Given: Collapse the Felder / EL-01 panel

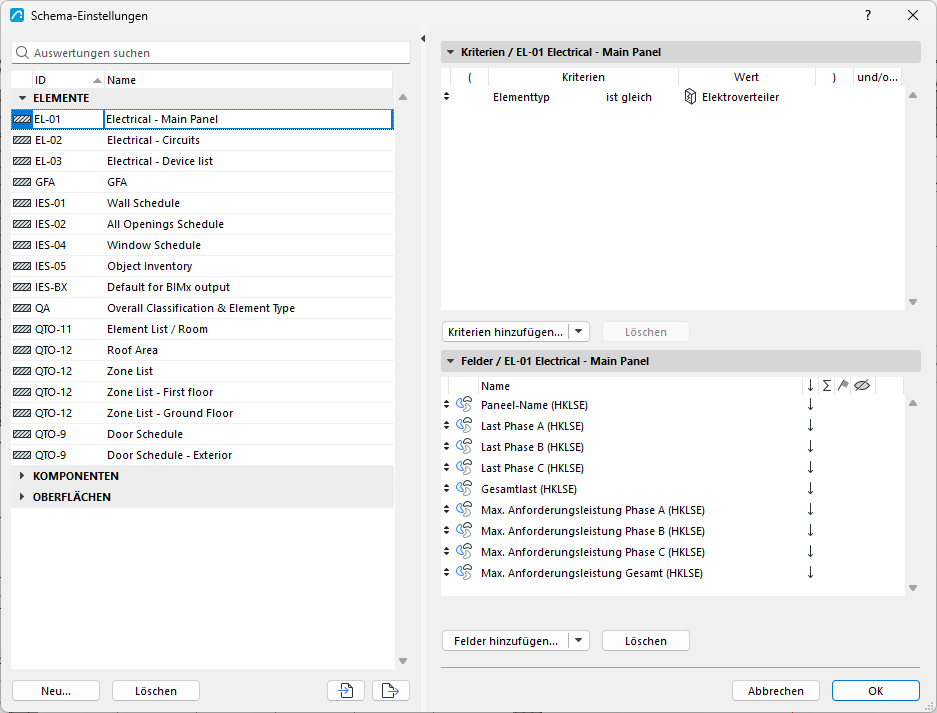Looking at the screenshot, I should [451, 361].
